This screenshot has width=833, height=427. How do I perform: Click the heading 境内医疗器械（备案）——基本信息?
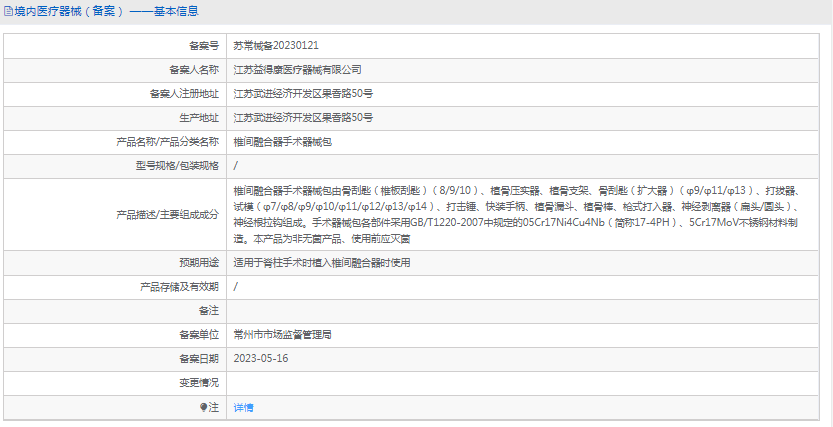click(x=106, y=11)
